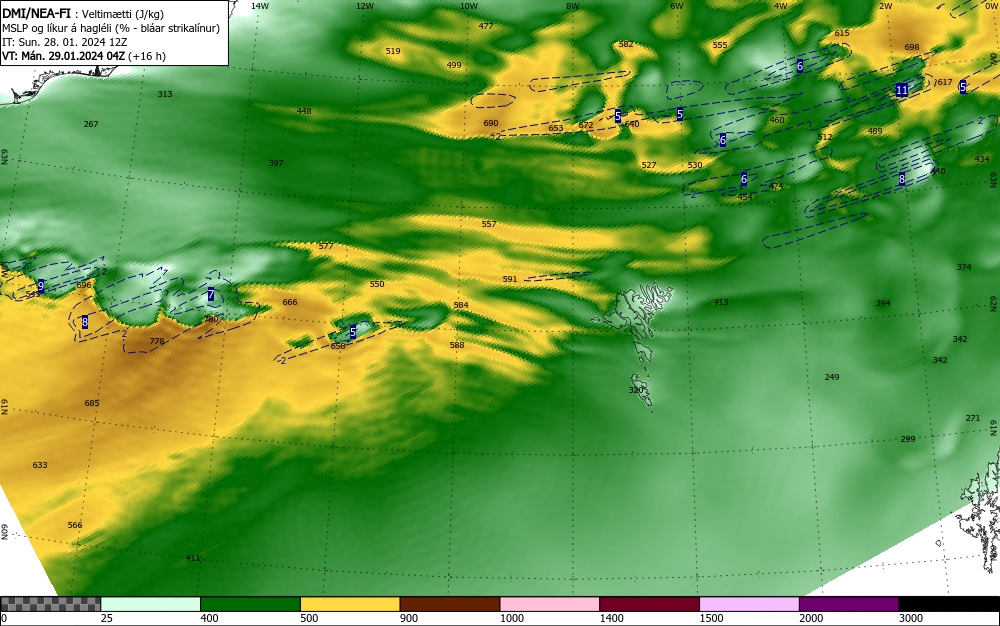Click the 519 CAPE value
This screenshot has width=1000, height=626.
point(393,51)
